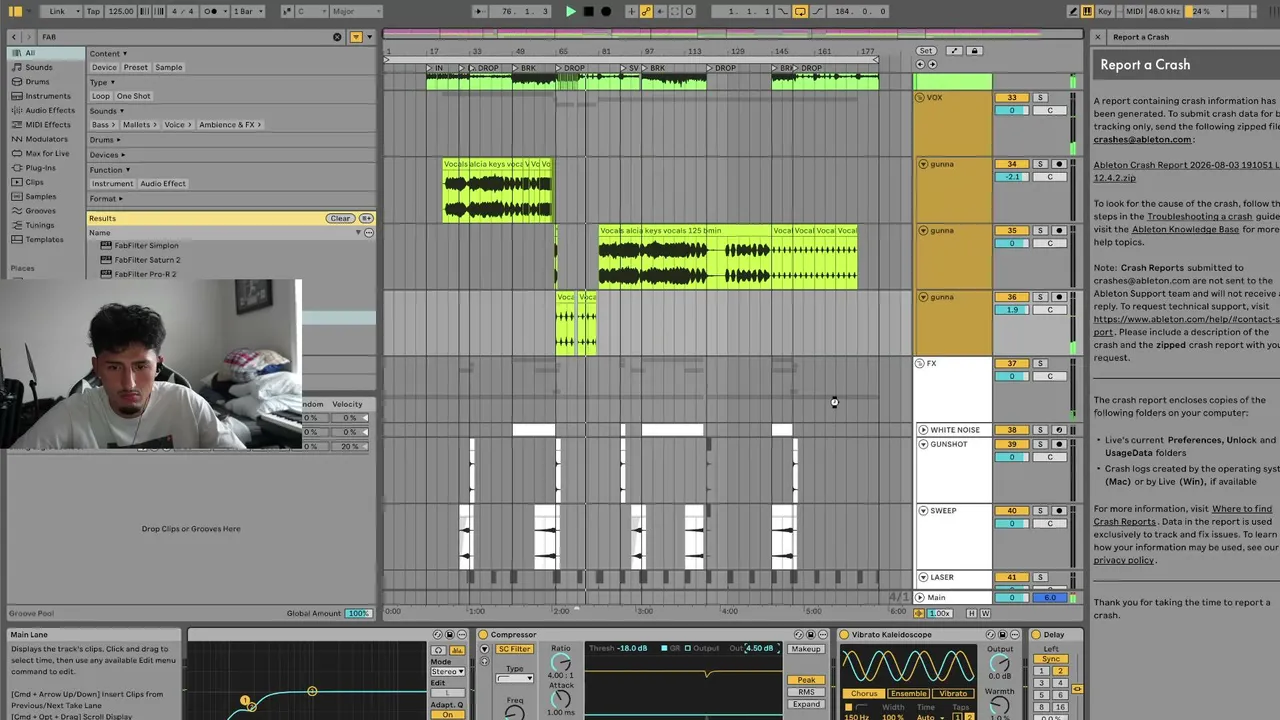Click the -2.1 volume value on gunna track
The width and height of the screenshot is (1280, 720).
coord(1012,177)
